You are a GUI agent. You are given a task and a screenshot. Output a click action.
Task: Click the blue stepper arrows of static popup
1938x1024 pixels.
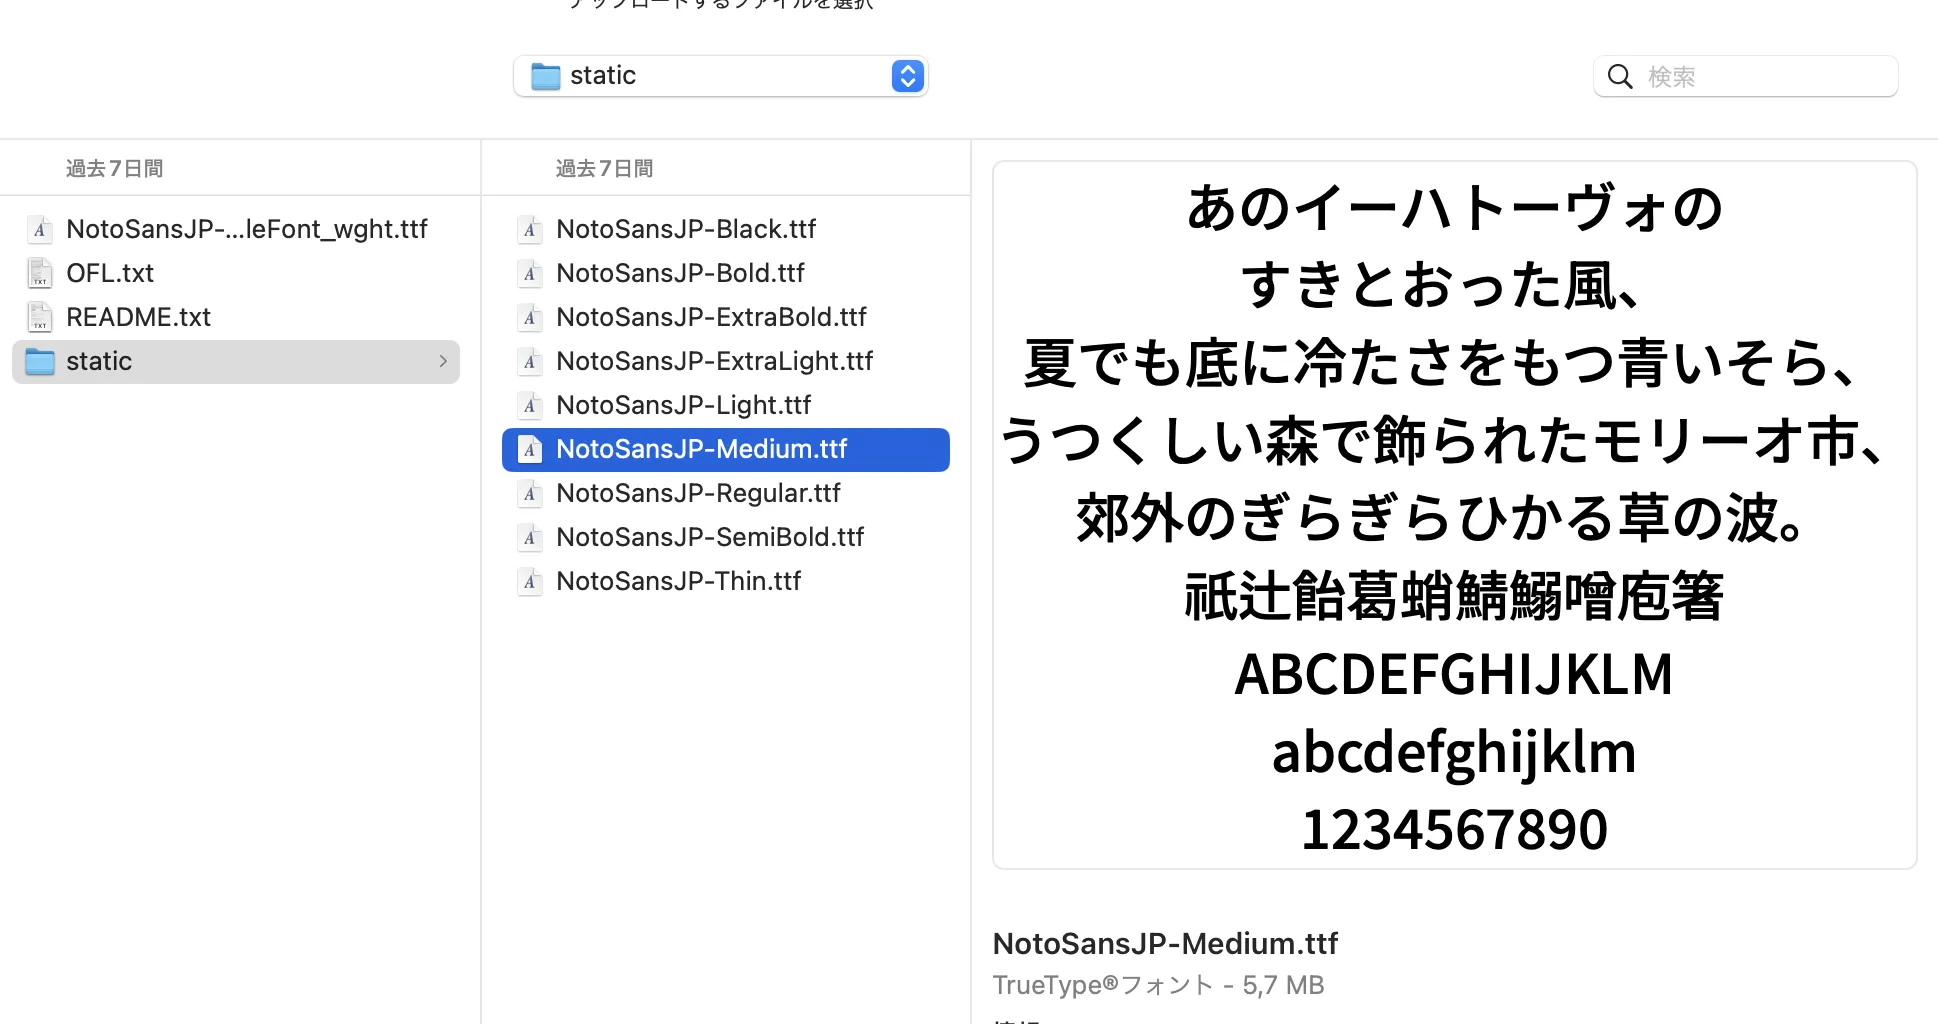pyautogui.click(x=907, y=76)
